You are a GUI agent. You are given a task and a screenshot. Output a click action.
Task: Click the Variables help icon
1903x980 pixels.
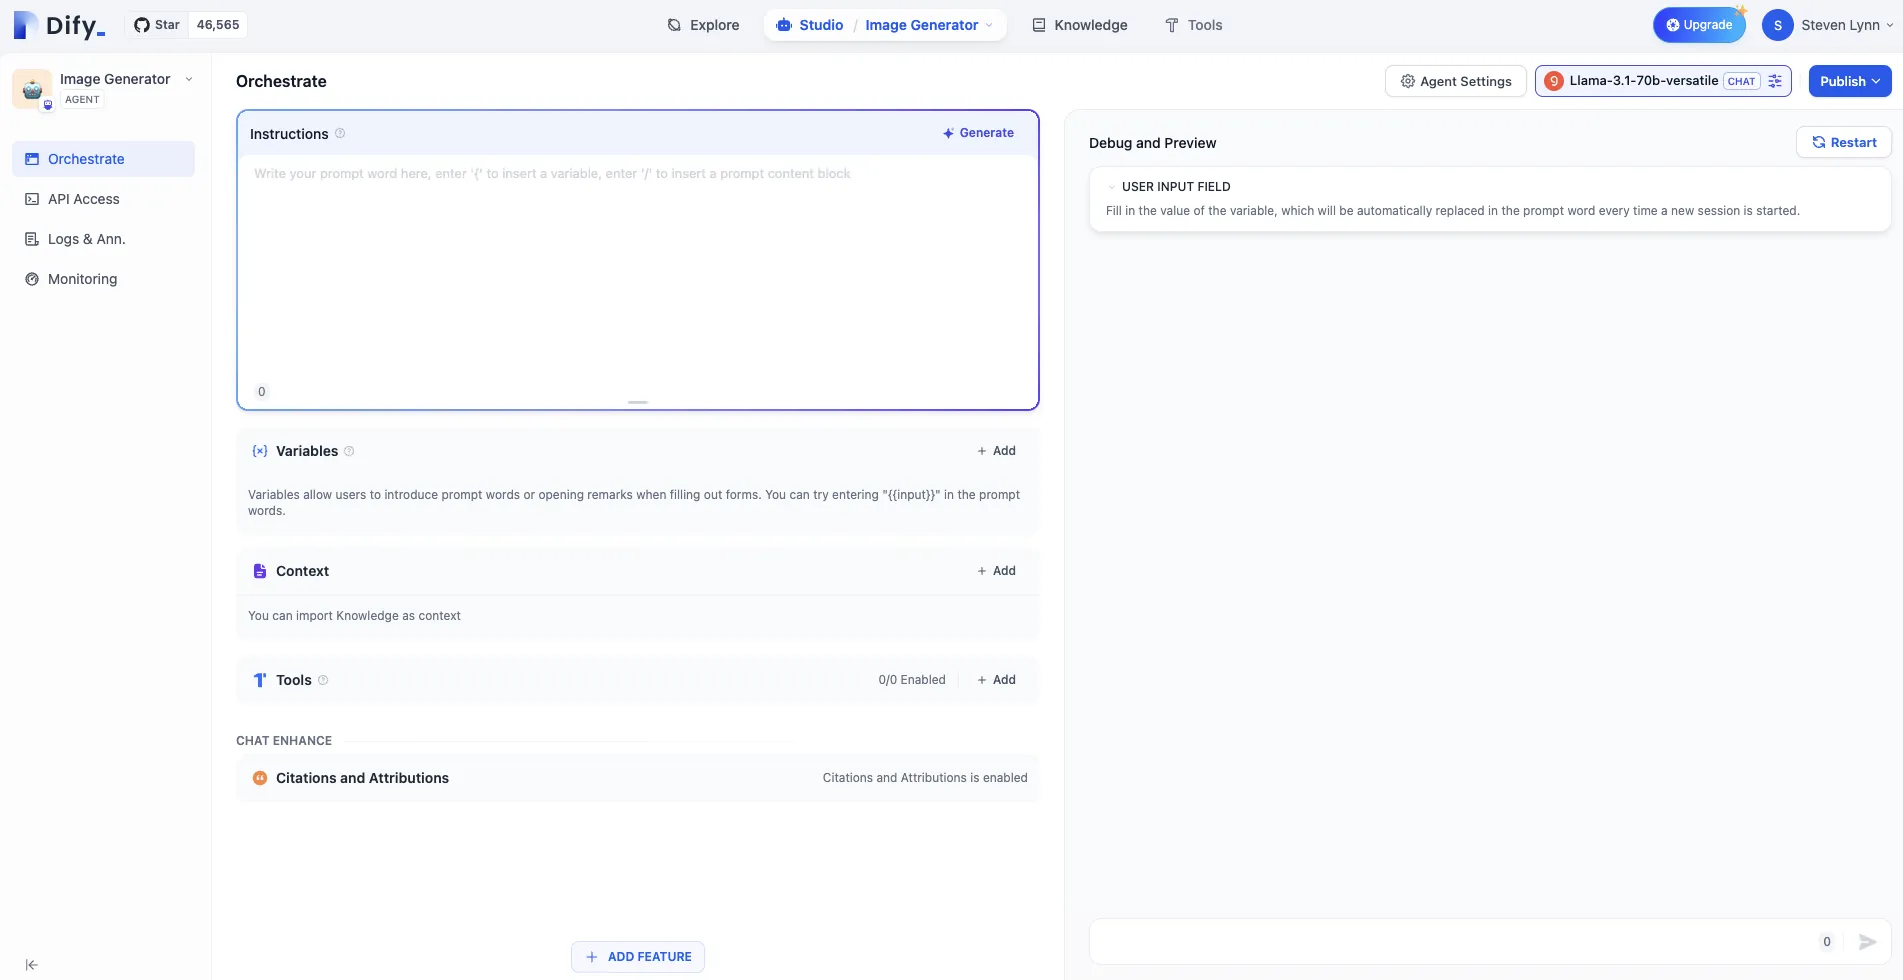349,451
